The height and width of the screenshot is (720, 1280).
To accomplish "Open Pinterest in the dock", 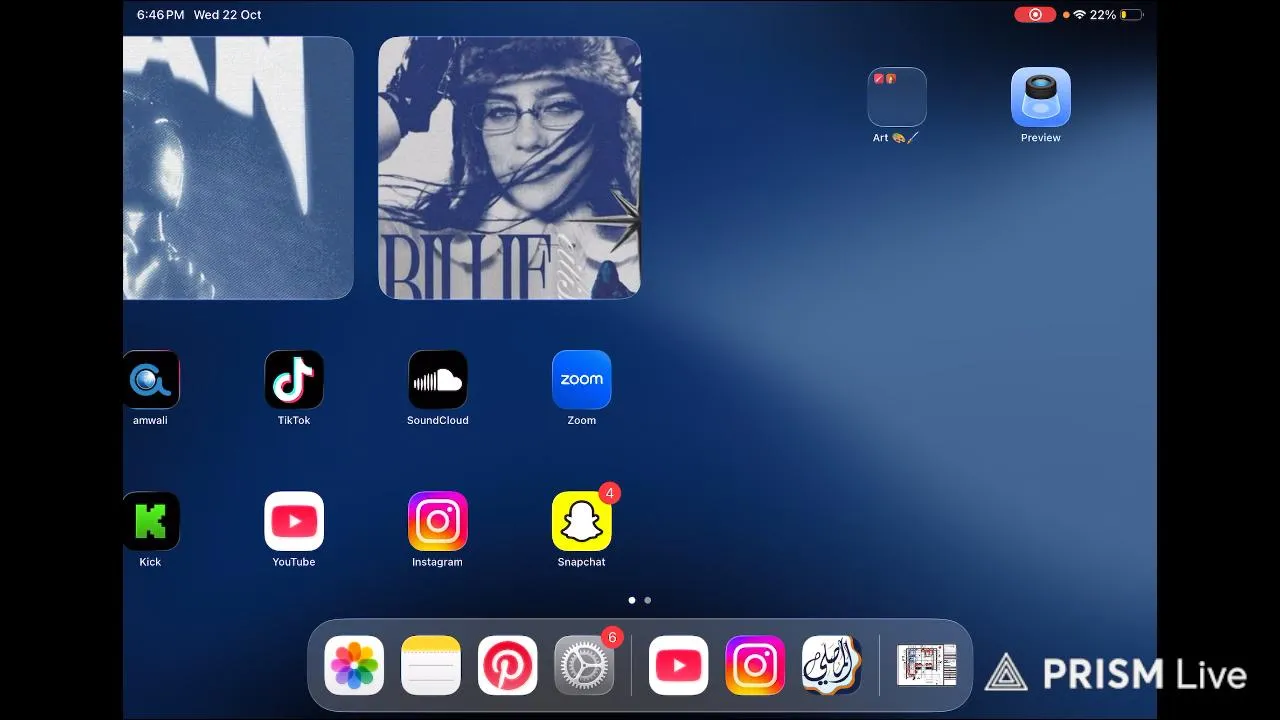I will pyautogui.click(x=508, y=665).
